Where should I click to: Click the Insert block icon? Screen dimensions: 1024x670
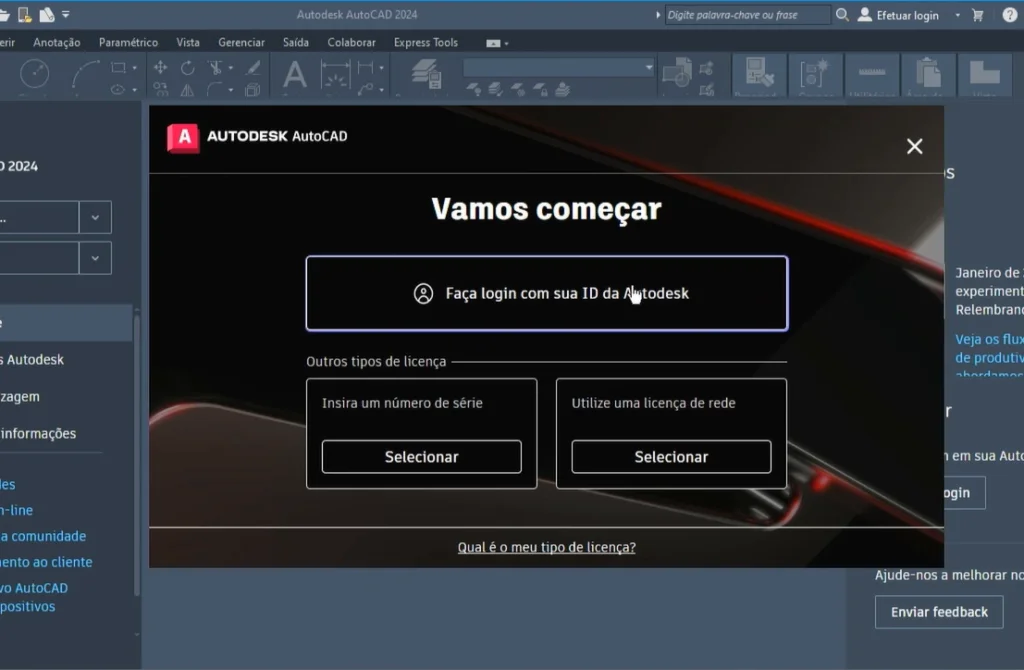(677, 72)
